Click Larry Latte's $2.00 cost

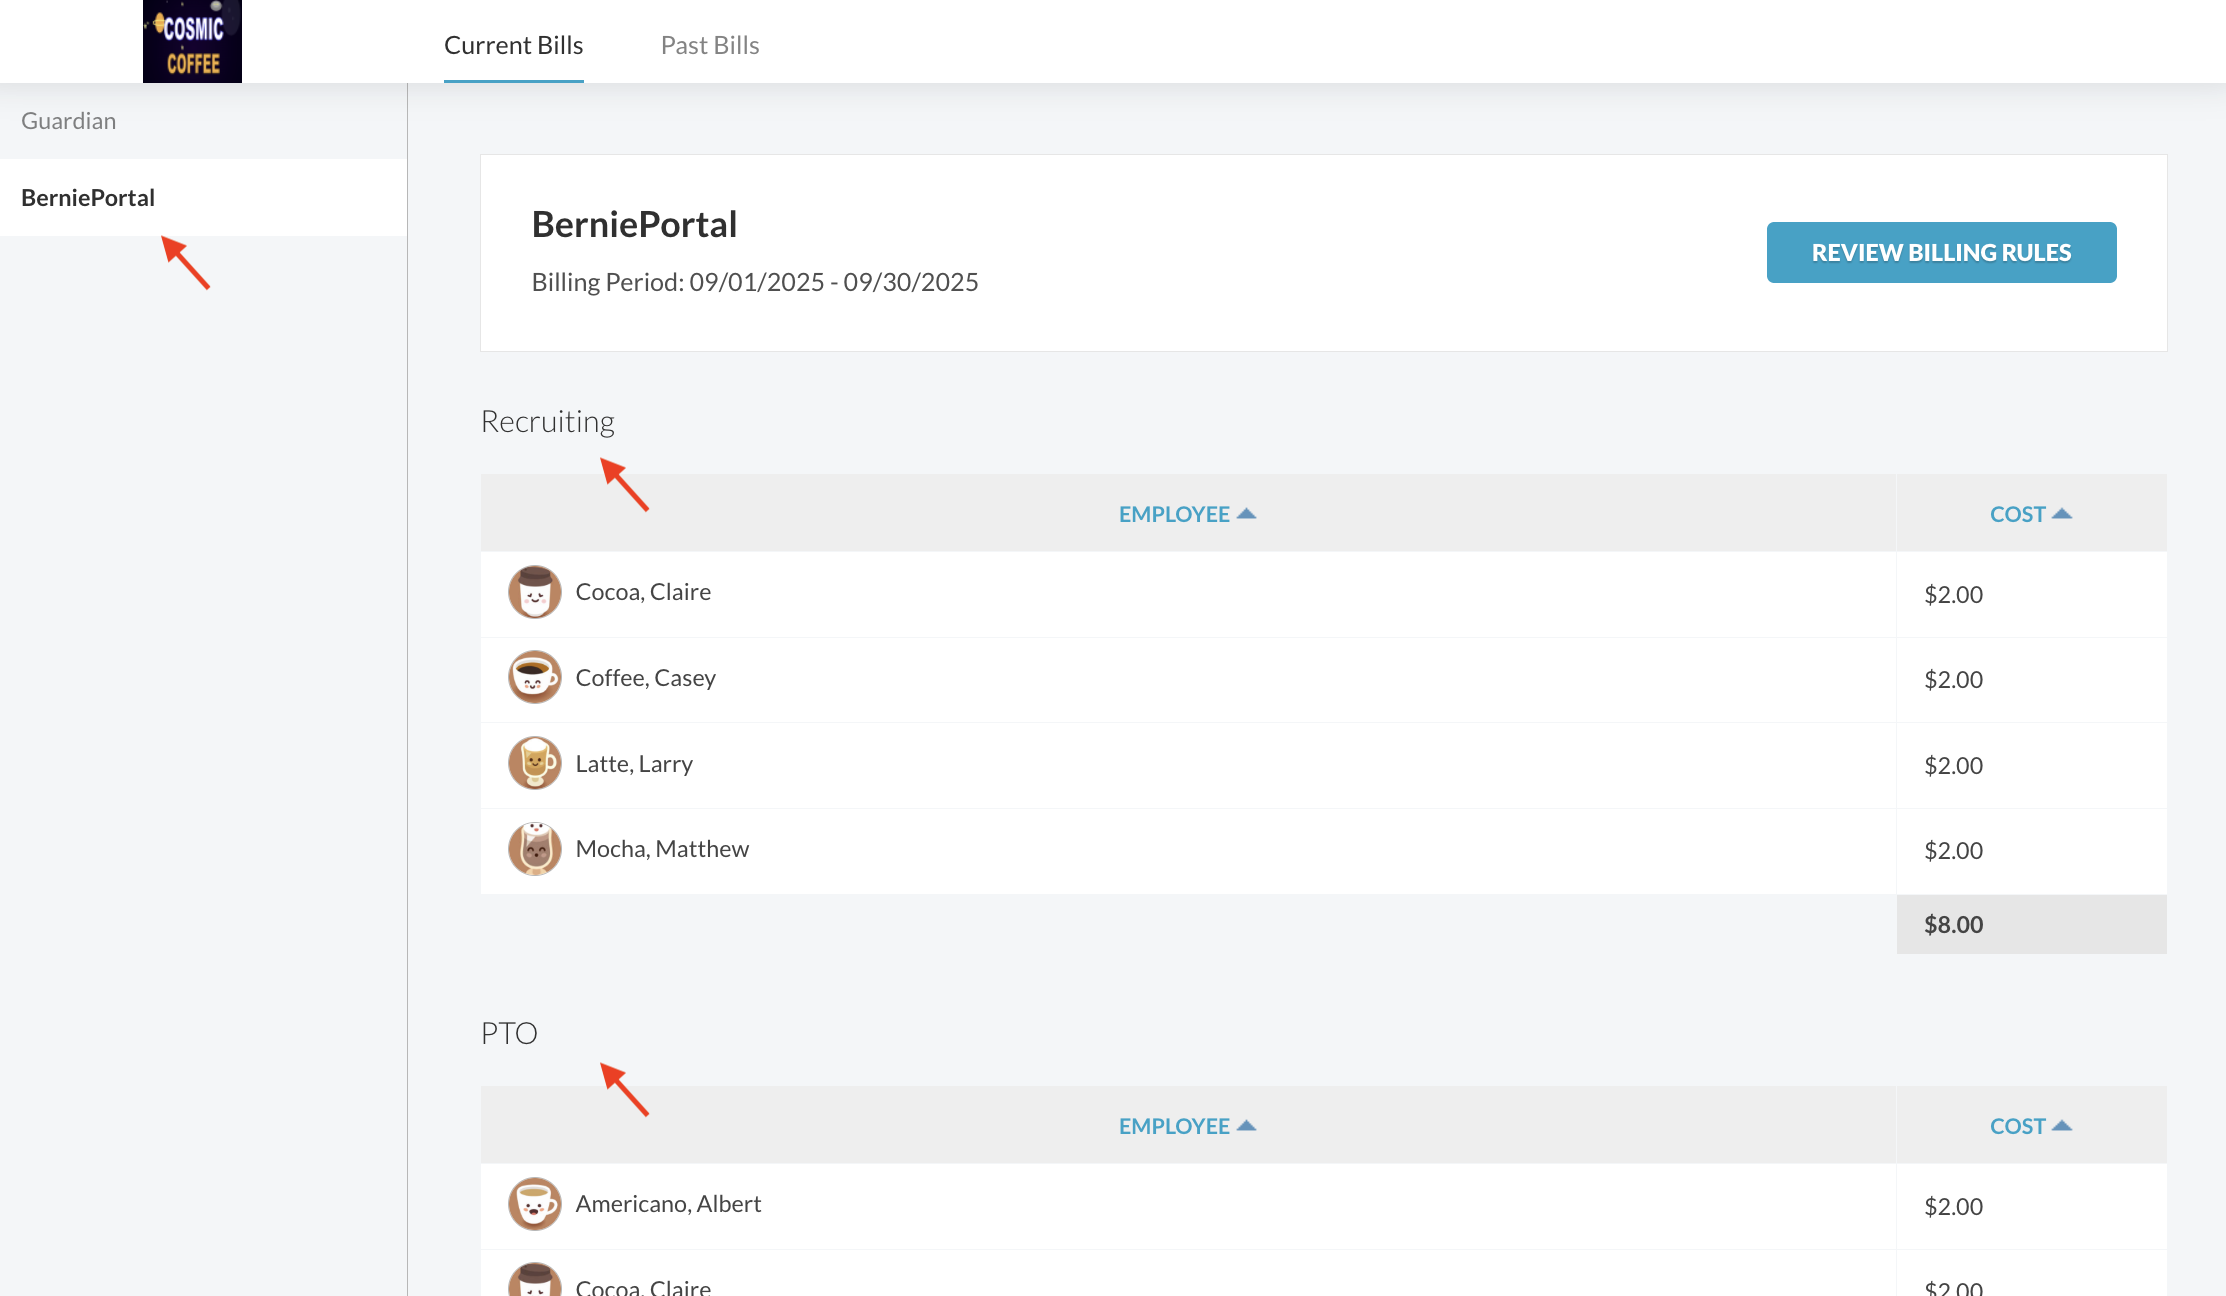[1953, 766]
